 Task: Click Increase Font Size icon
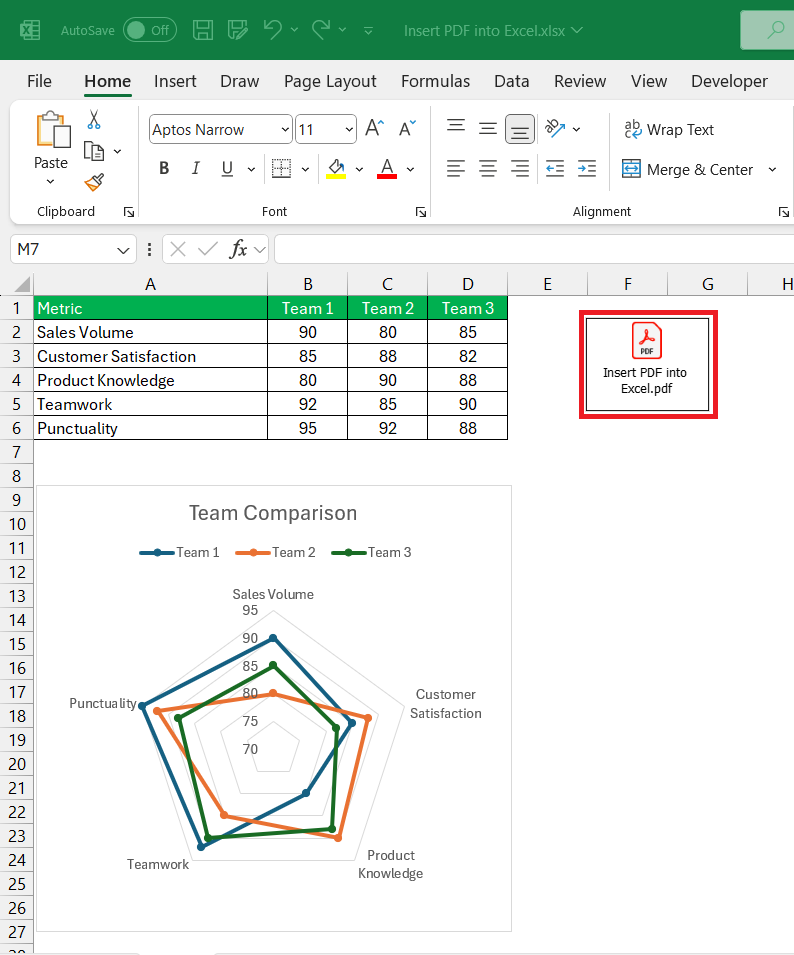pyautogui.click(x=374, y=129)
